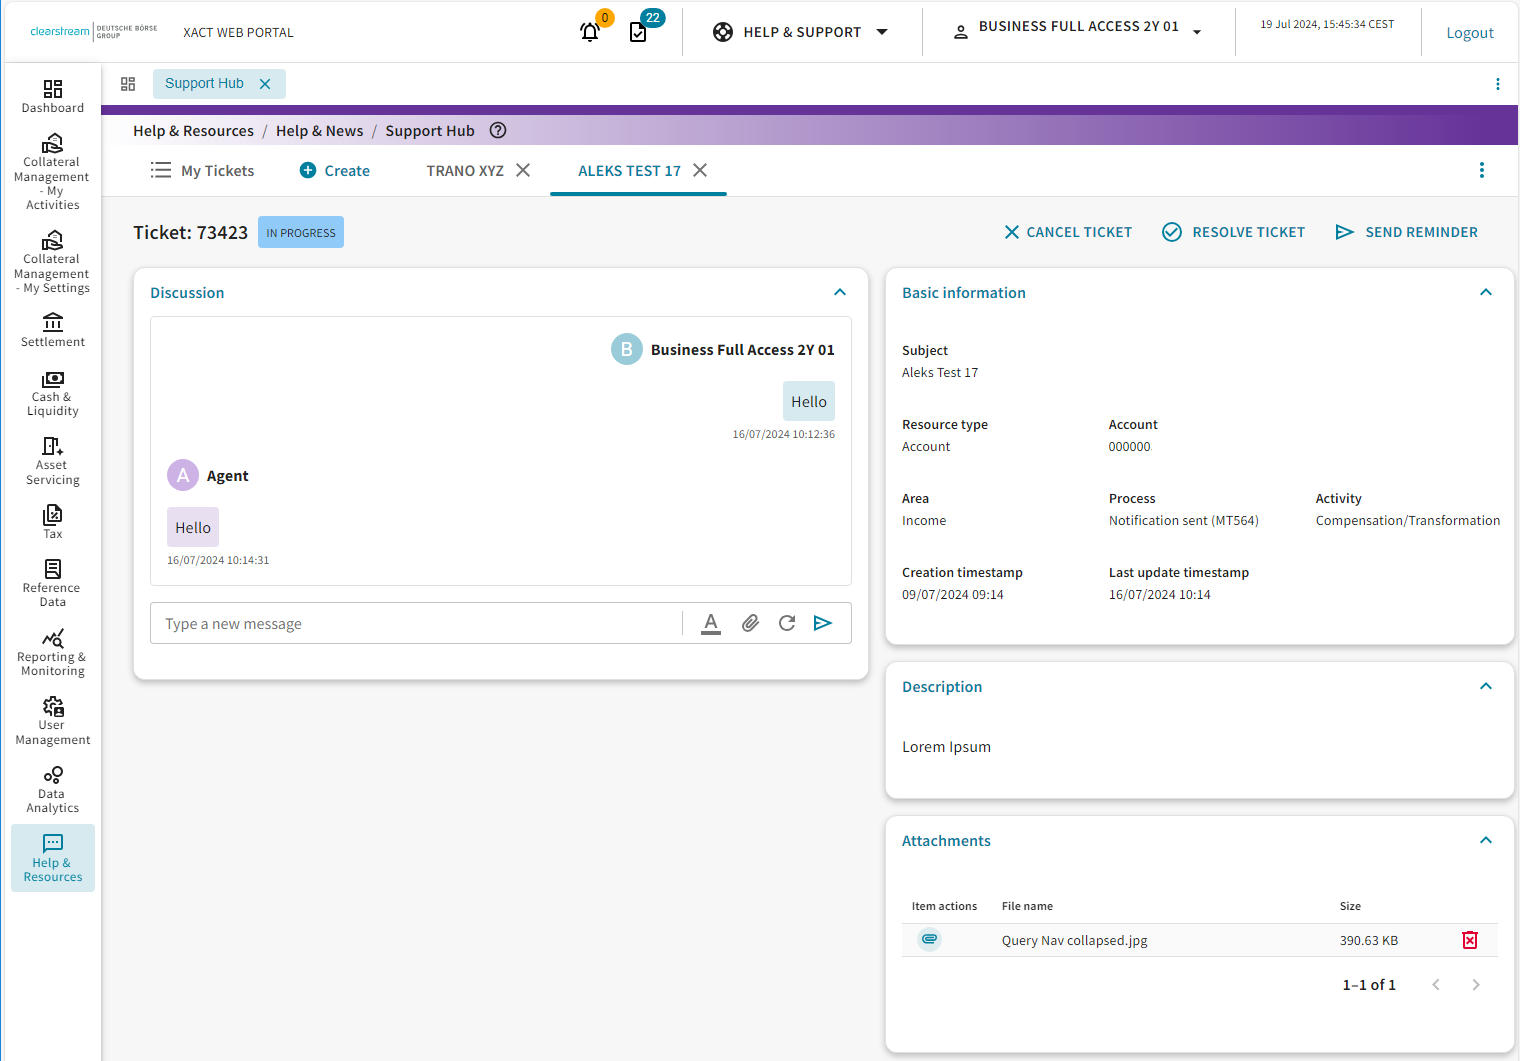
Task: Open the notifications bell icon
Action: tap(590, 31)
